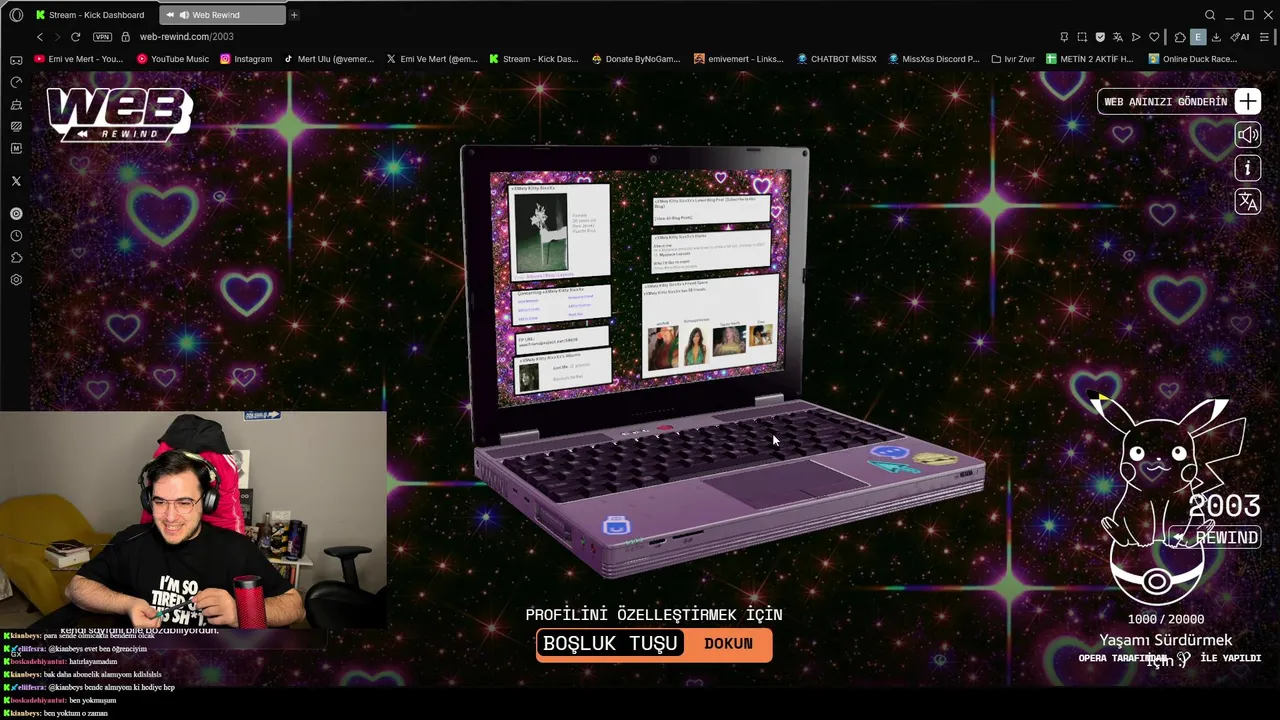Open sidebar settings gear icon
The width and height of the screenshot is (1280, 720).
pyautogui.click(x=16, y=280)
